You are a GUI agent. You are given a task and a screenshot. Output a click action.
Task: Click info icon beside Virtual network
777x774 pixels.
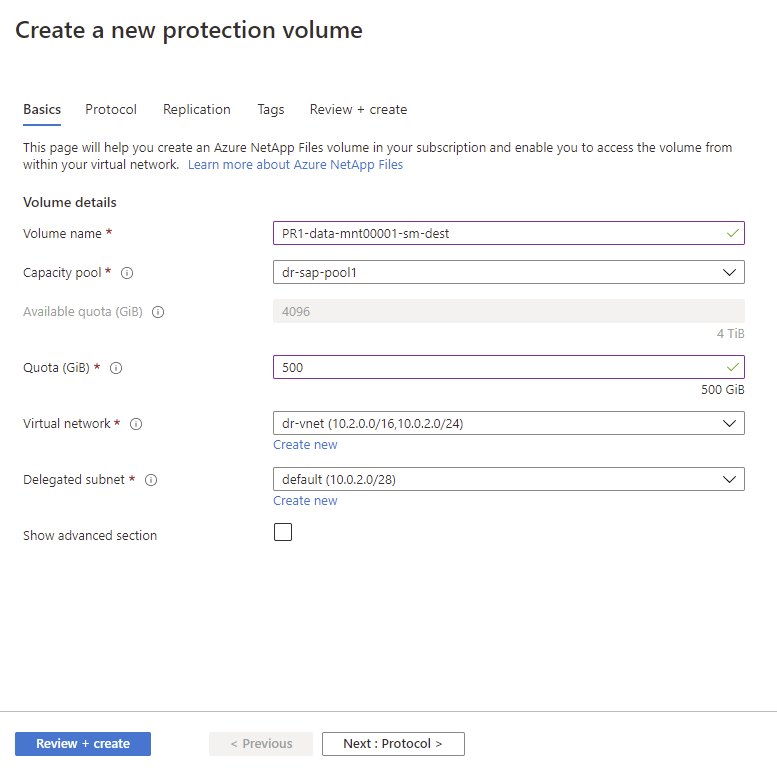coord(136,424)
